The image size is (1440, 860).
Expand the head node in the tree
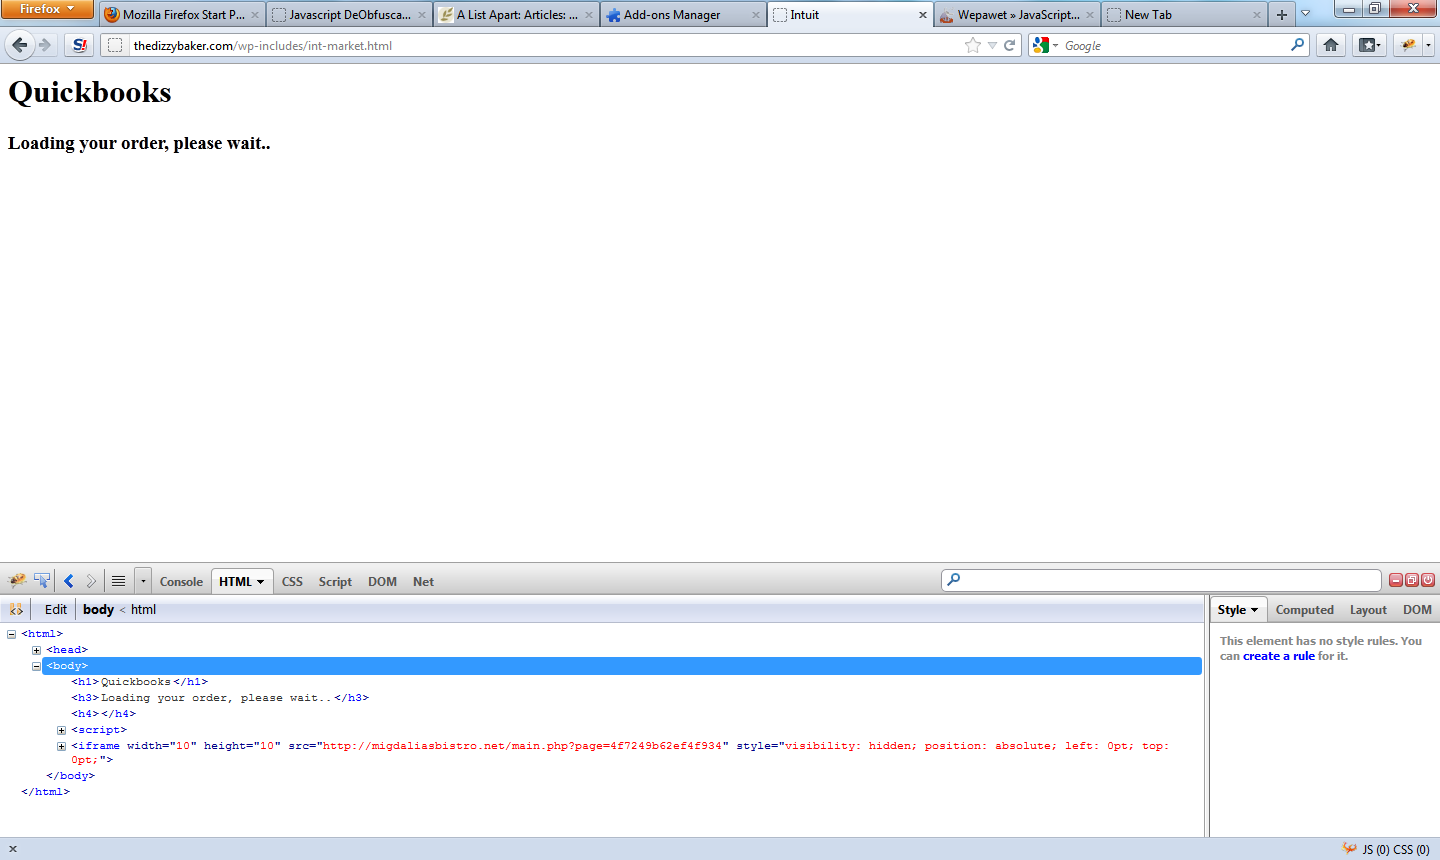[36, 650]
